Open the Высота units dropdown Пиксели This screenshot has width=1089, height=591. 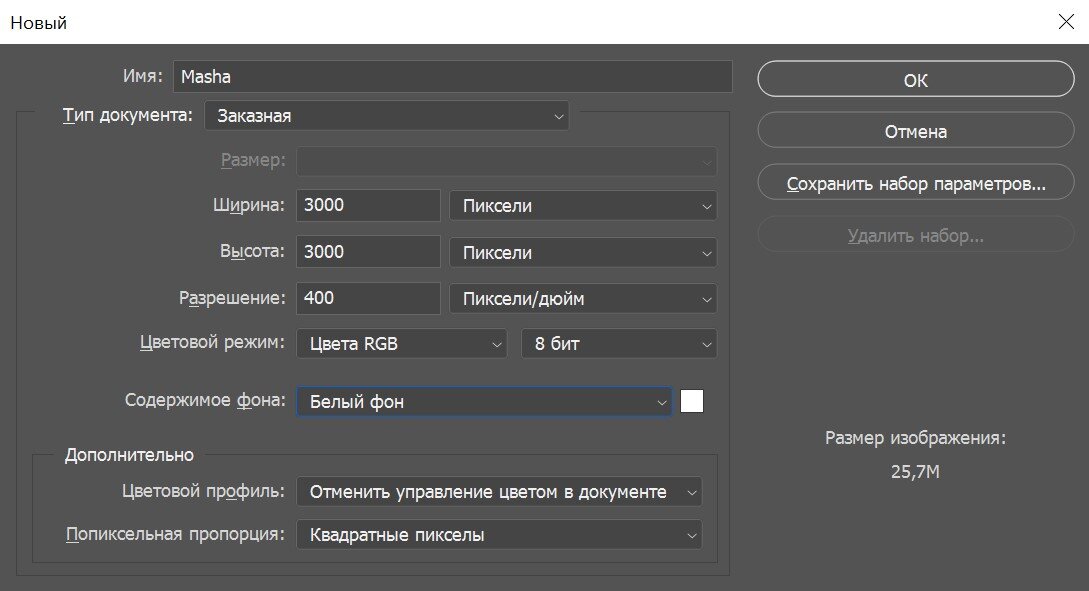(583, 252)
